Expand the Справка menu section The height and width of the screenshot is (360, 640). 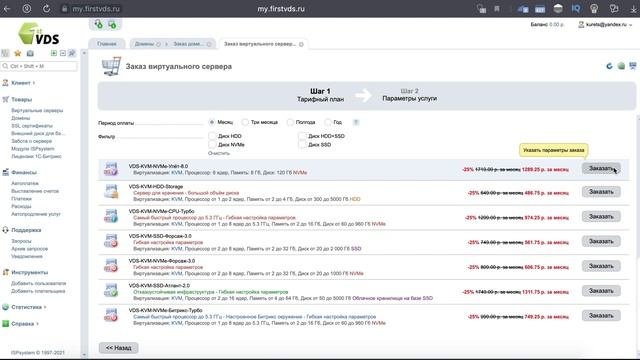22,324
